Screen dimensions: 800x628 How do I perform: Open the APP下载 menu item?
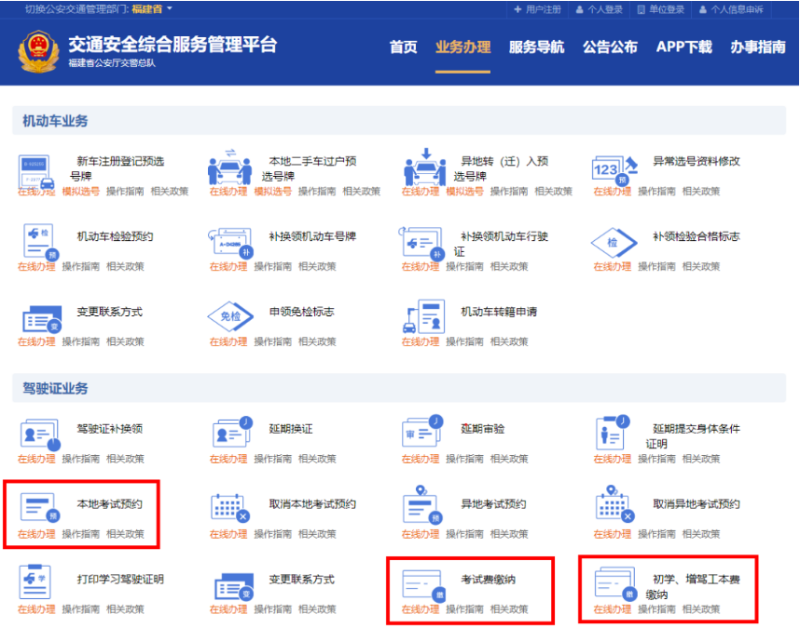coord(684,47)
